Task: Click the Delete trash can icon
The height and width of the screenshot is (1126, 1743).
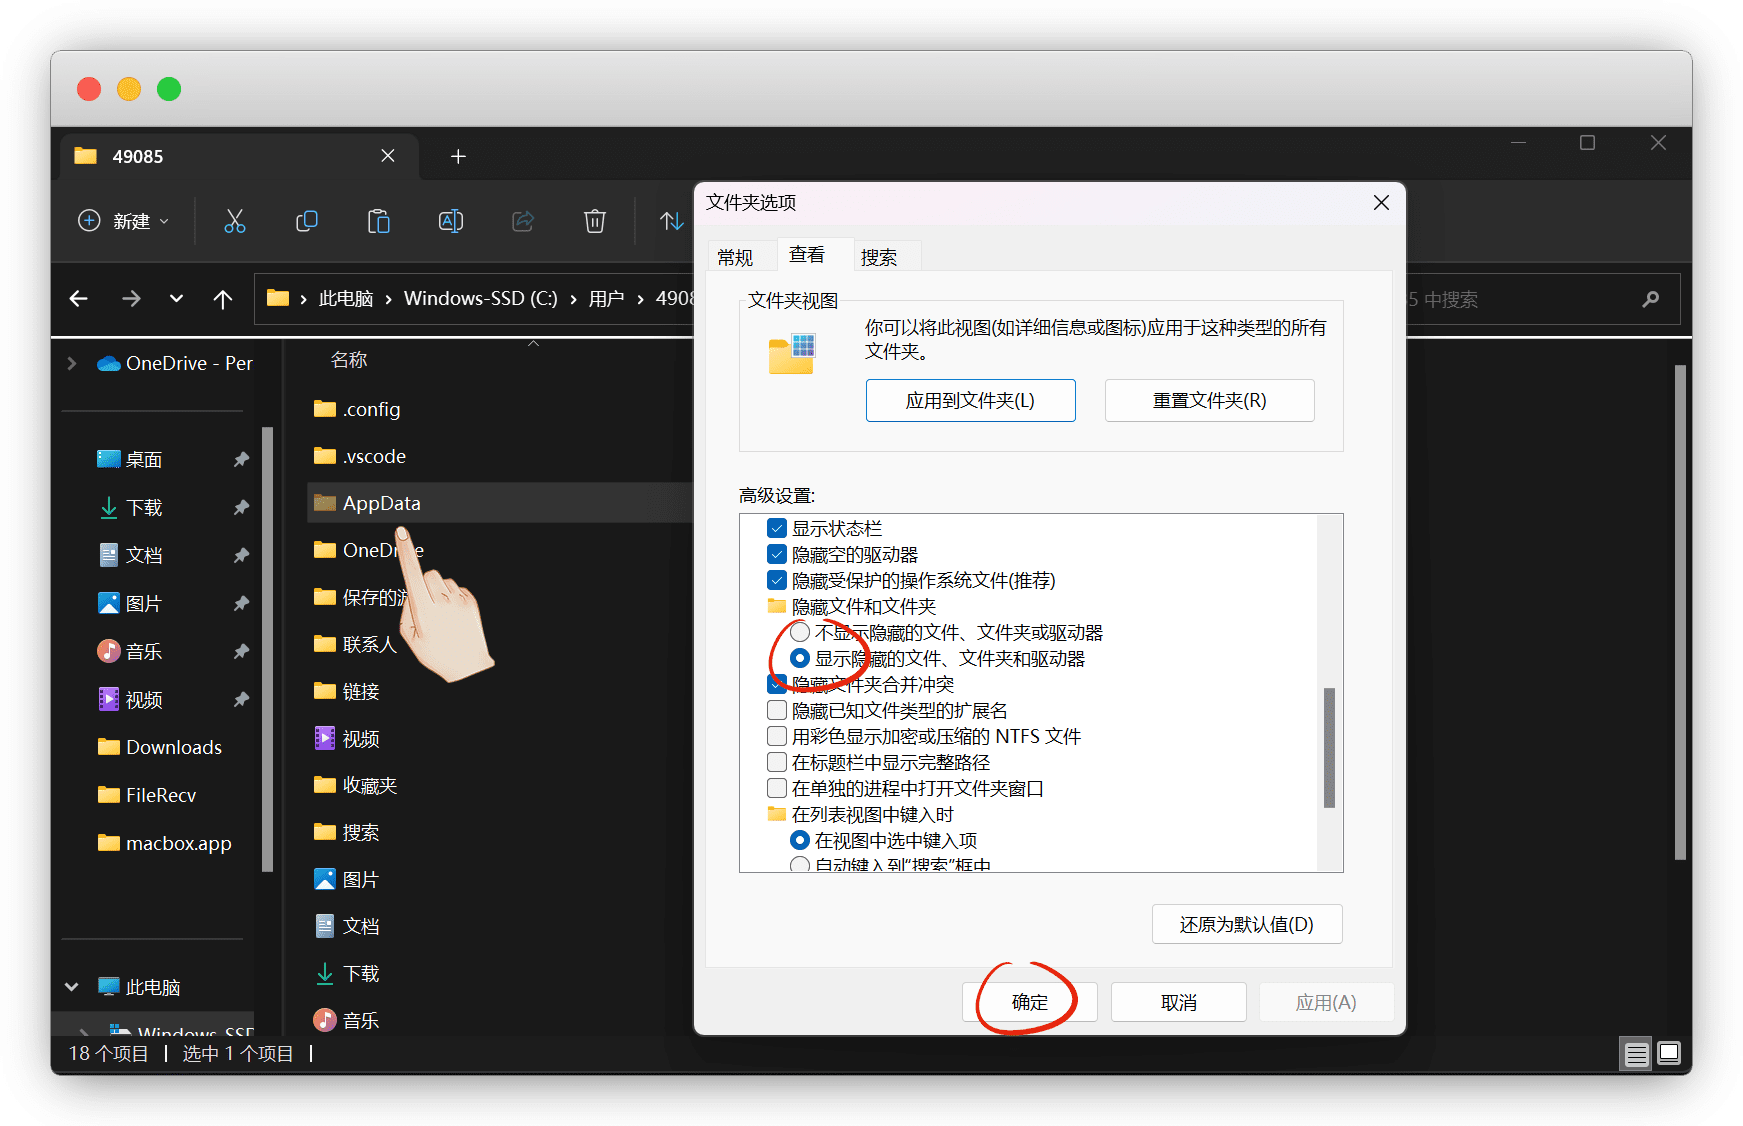Action: (x=595, y=221)
